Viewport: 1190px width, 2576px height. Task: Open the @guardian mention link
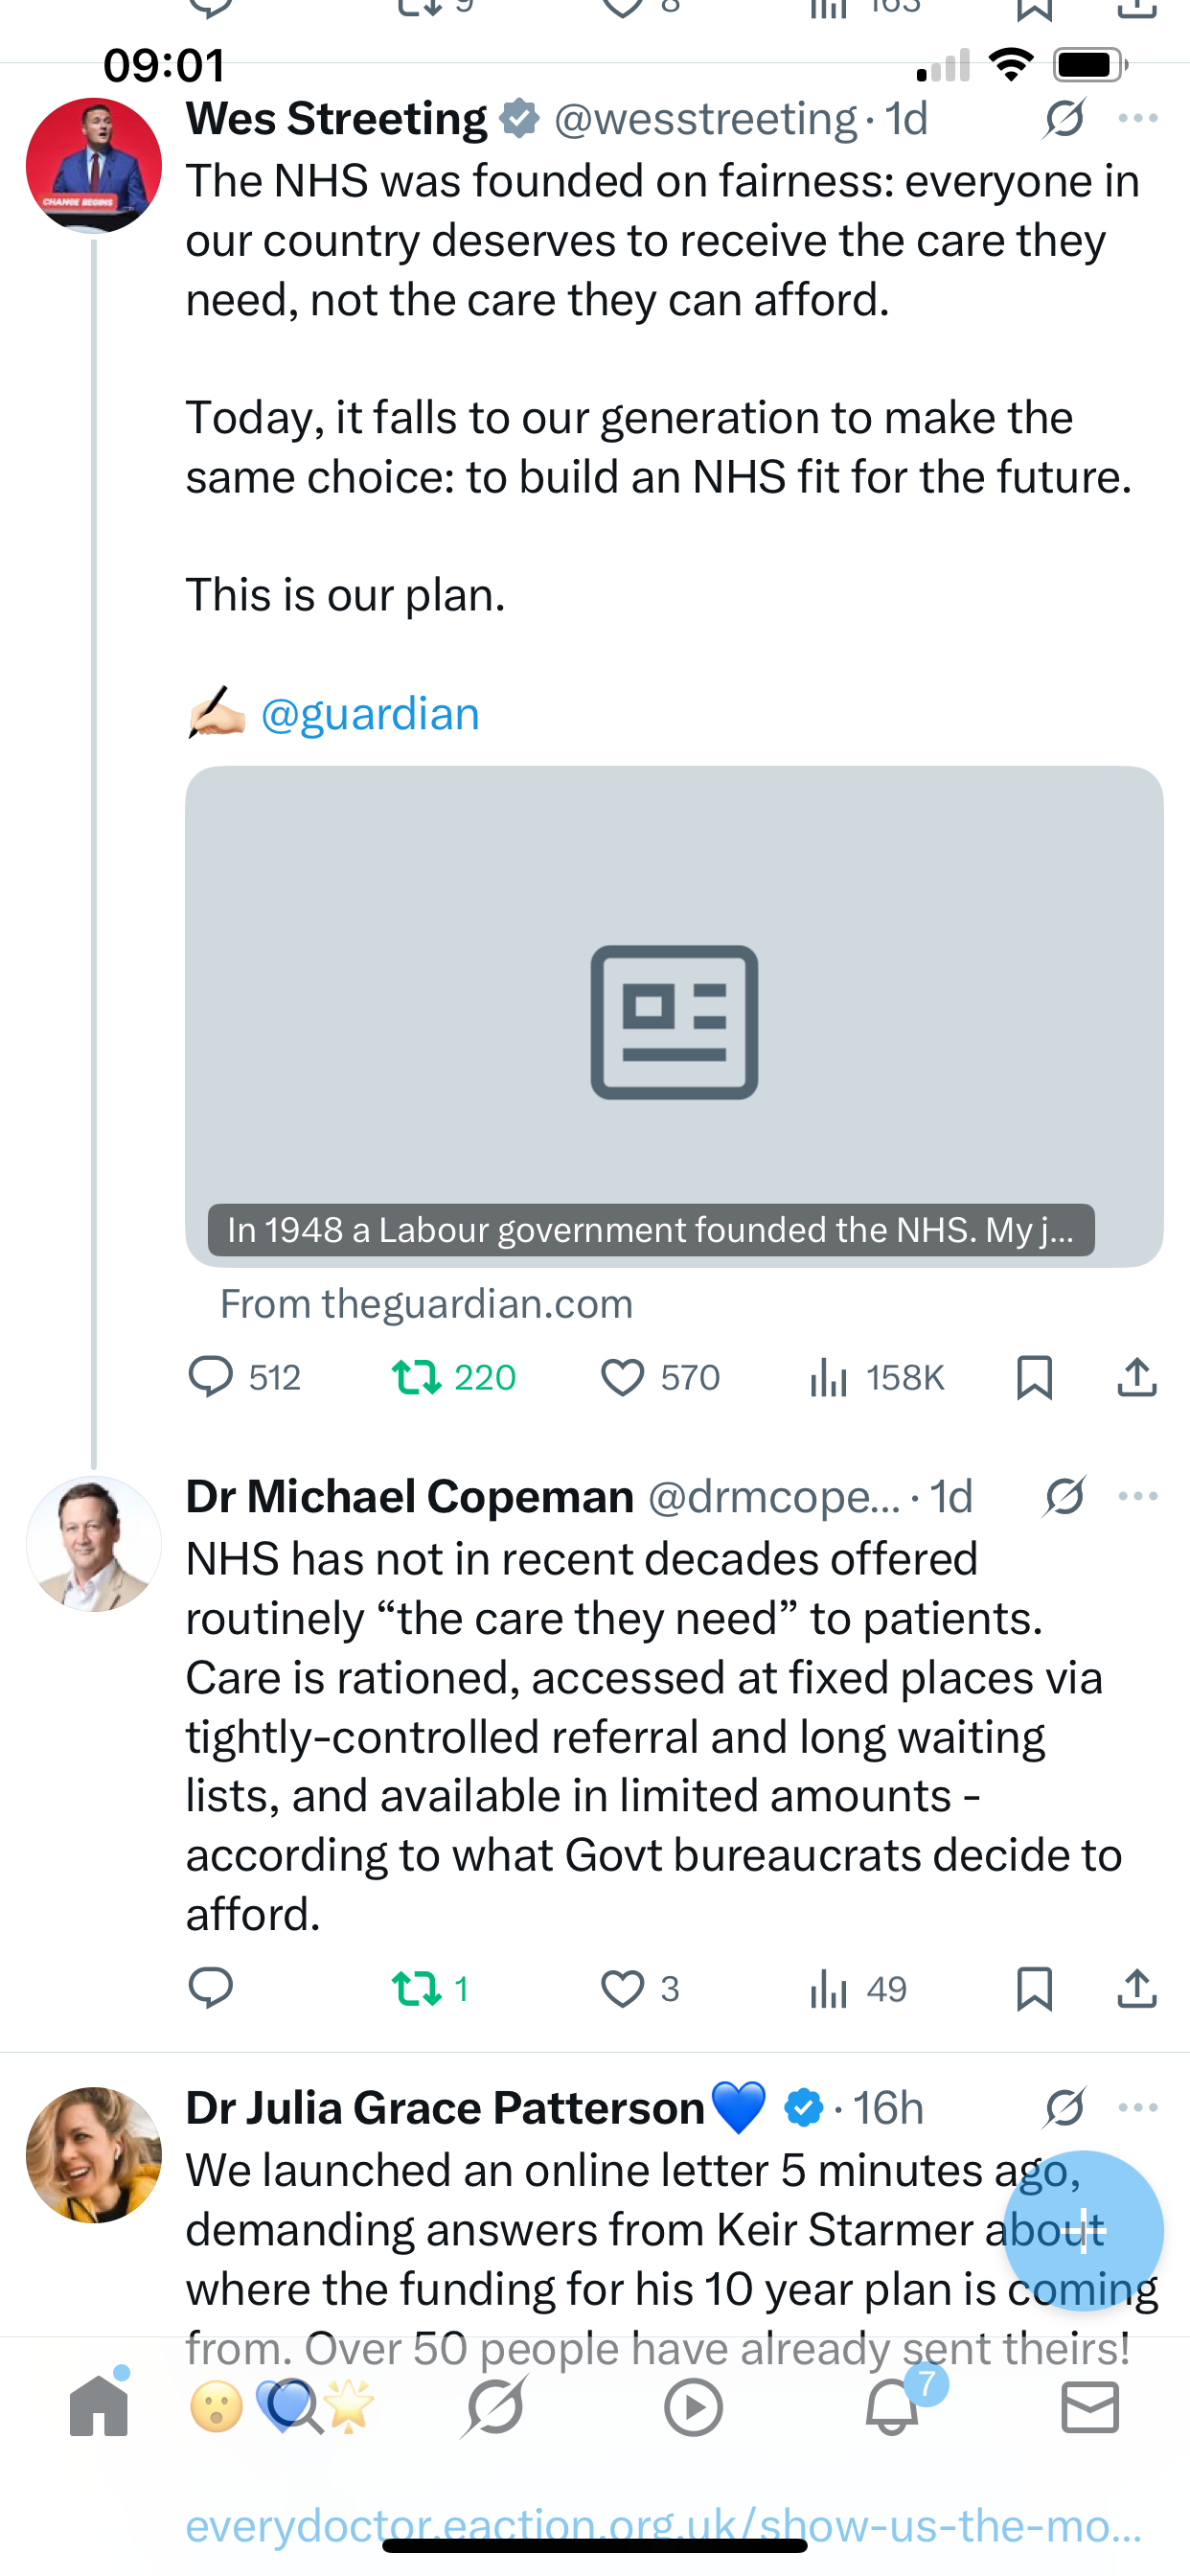tap(370, 714)
